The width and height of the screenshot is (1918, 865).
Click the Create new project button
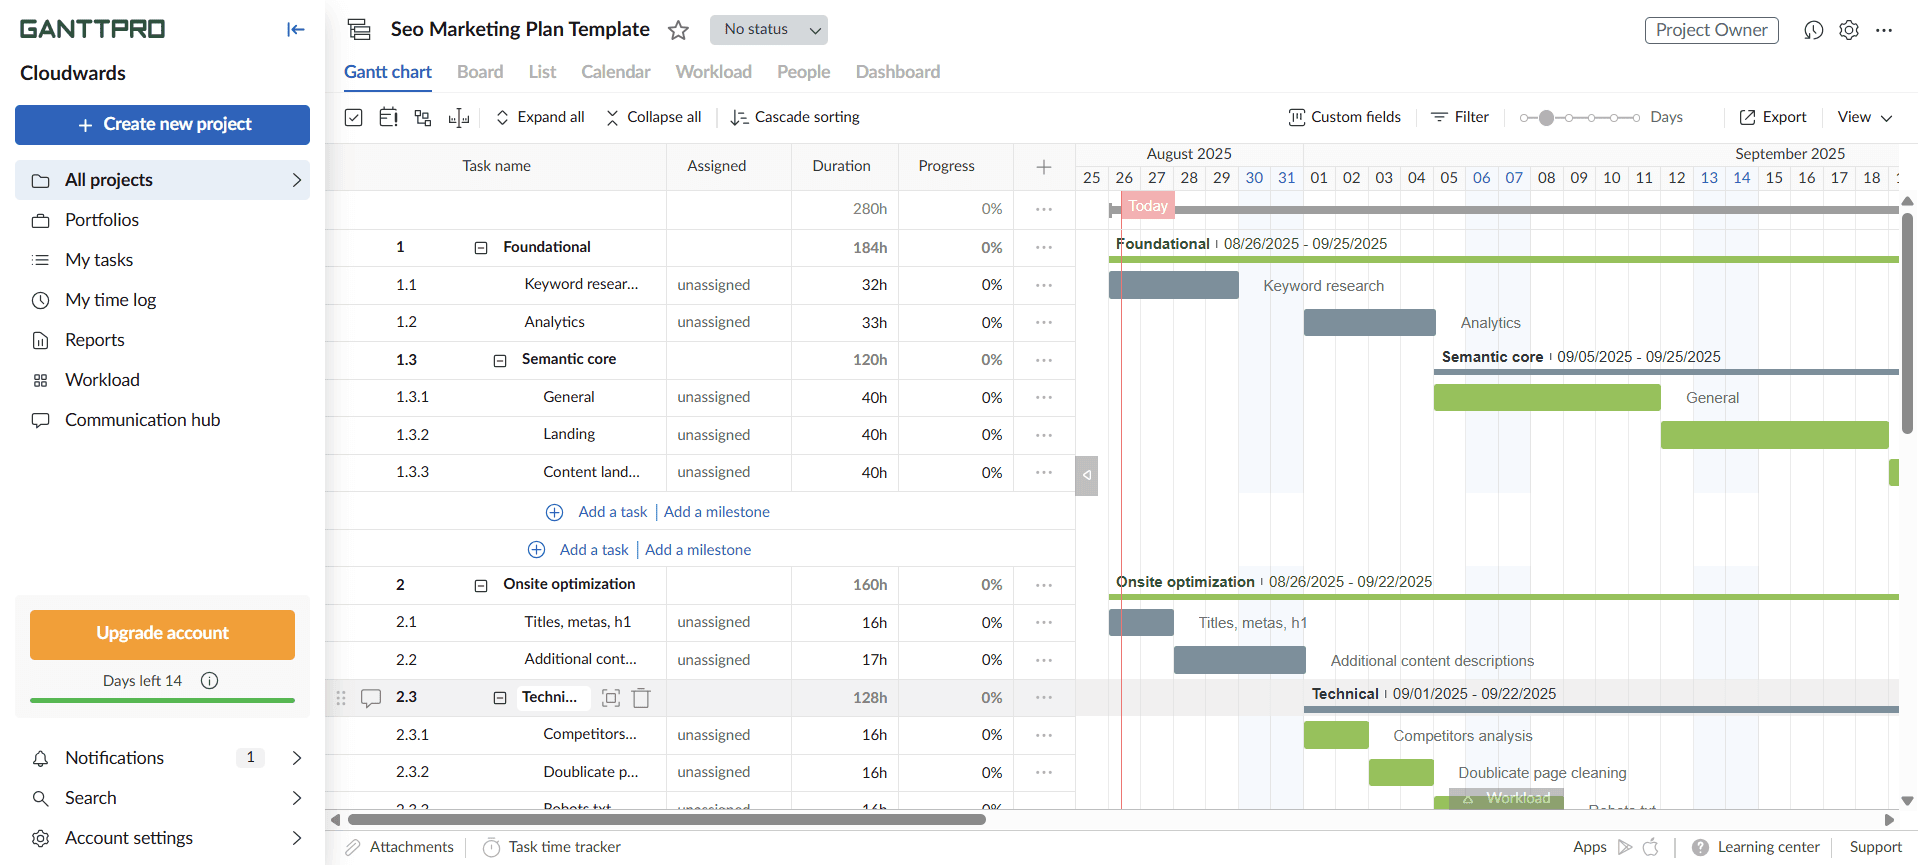[x=162, y=125]
